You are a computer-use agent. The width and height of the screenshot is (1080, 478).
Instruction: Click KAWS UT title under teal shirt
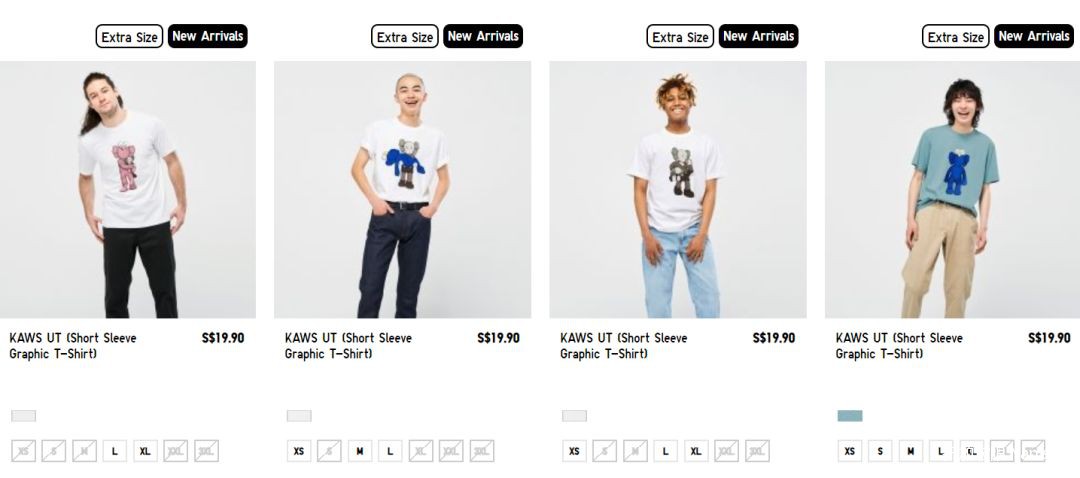pos(899,346)
